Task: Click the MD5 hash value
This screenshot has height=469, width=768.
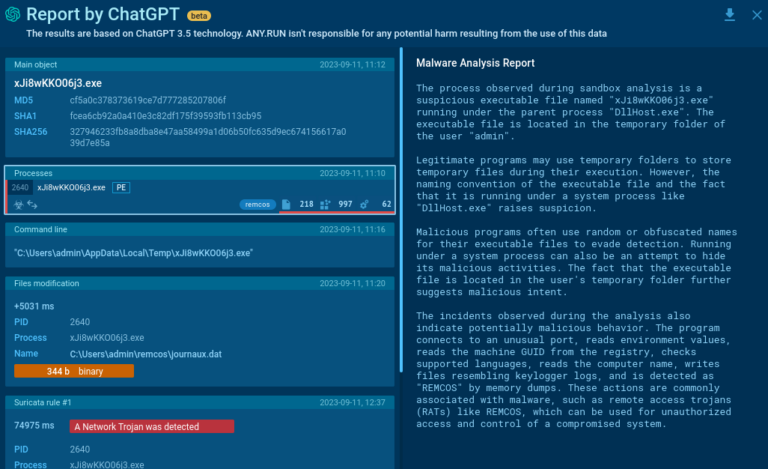Action: coord(148,100)
